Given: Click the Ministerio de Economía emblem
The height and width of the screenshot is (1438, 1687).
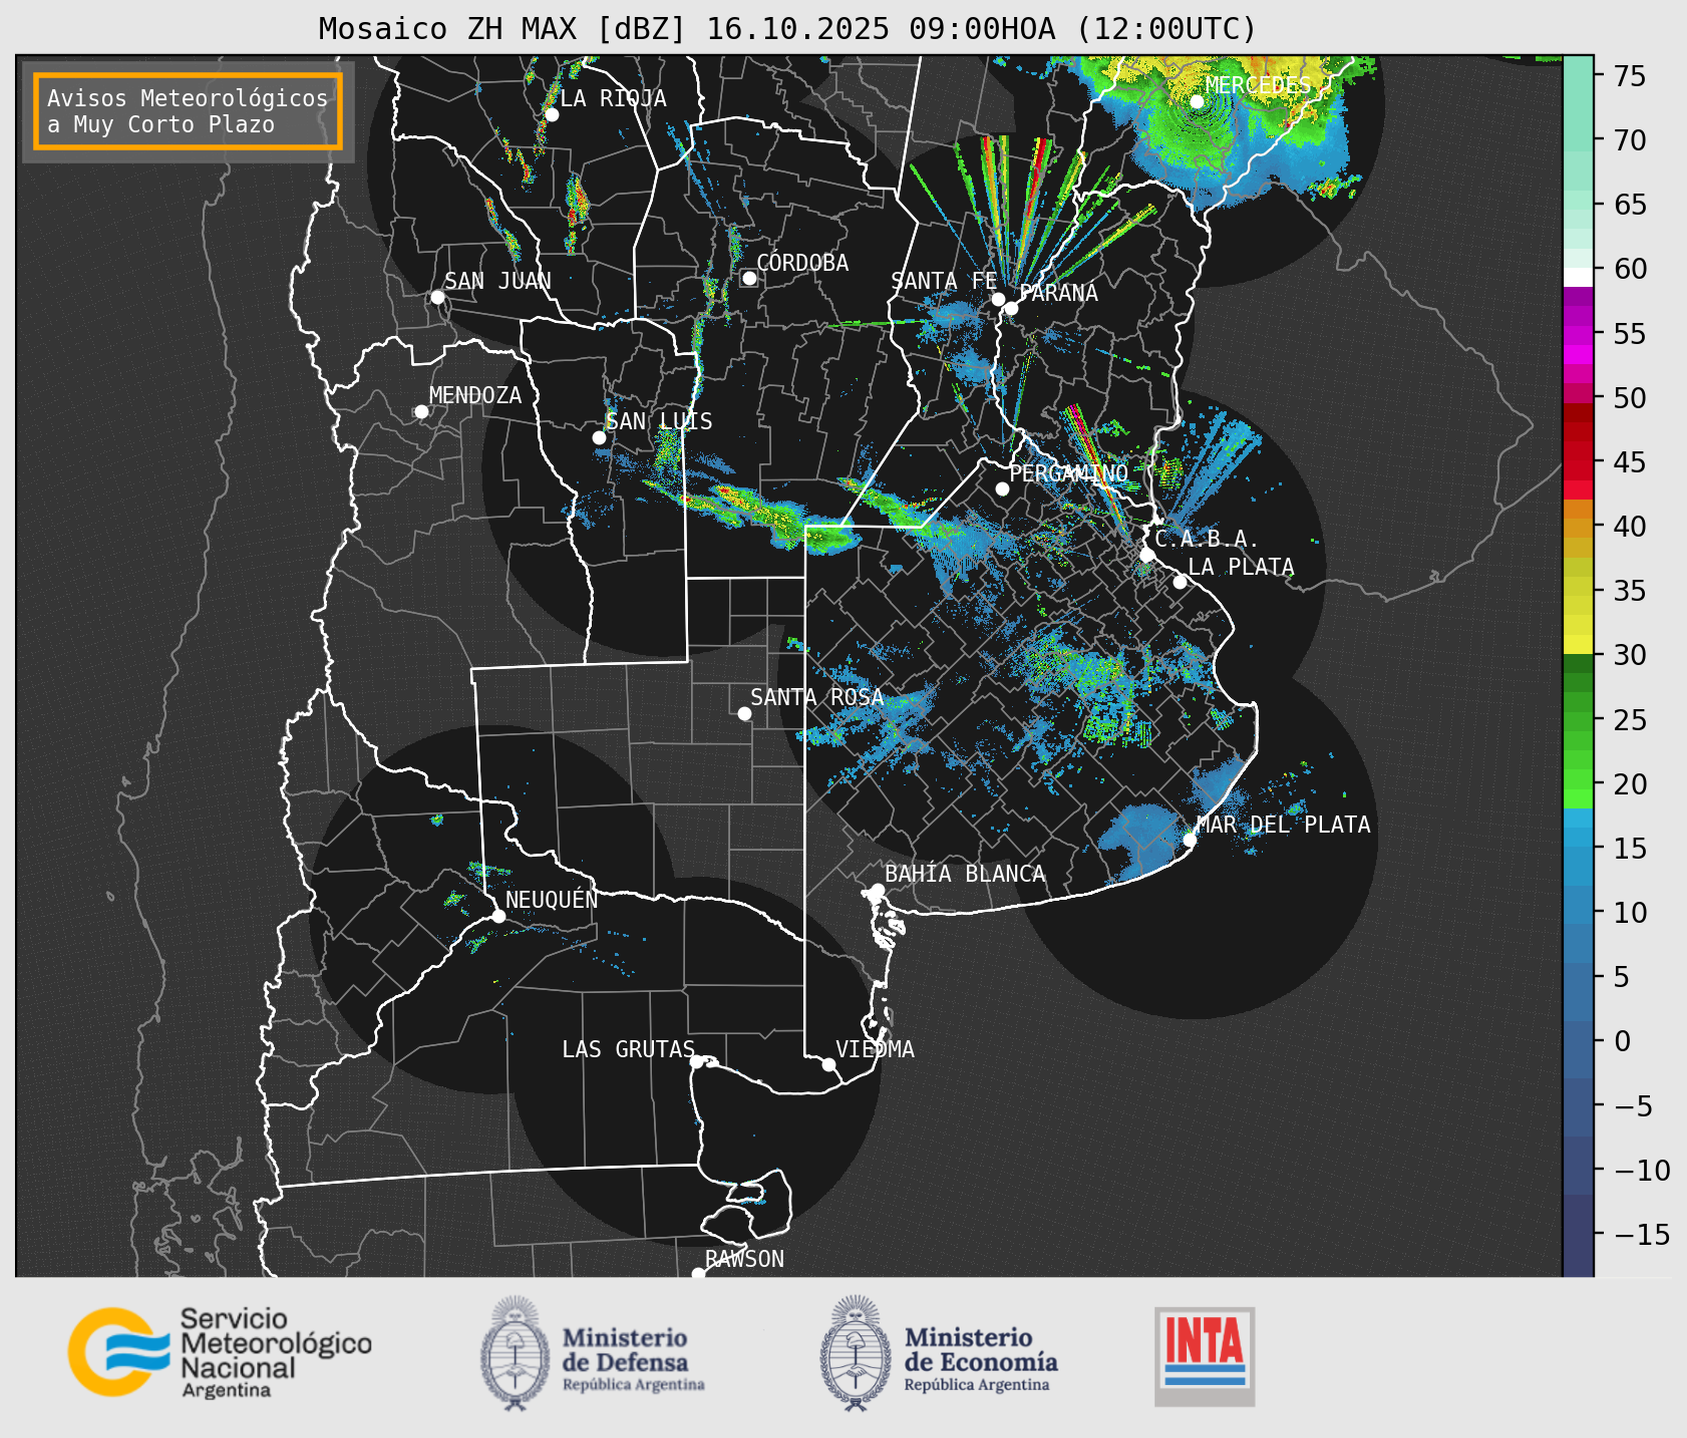Looking at the screenshot, I should (855, 1353).
